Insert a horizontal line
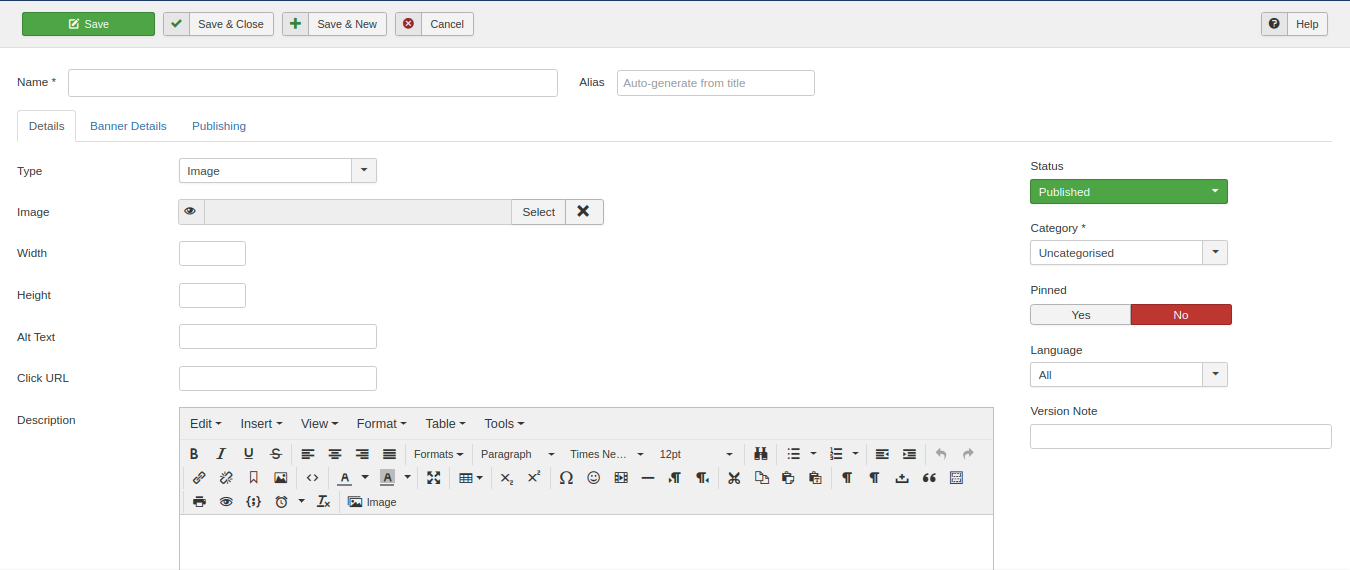 tap(648, 478)
